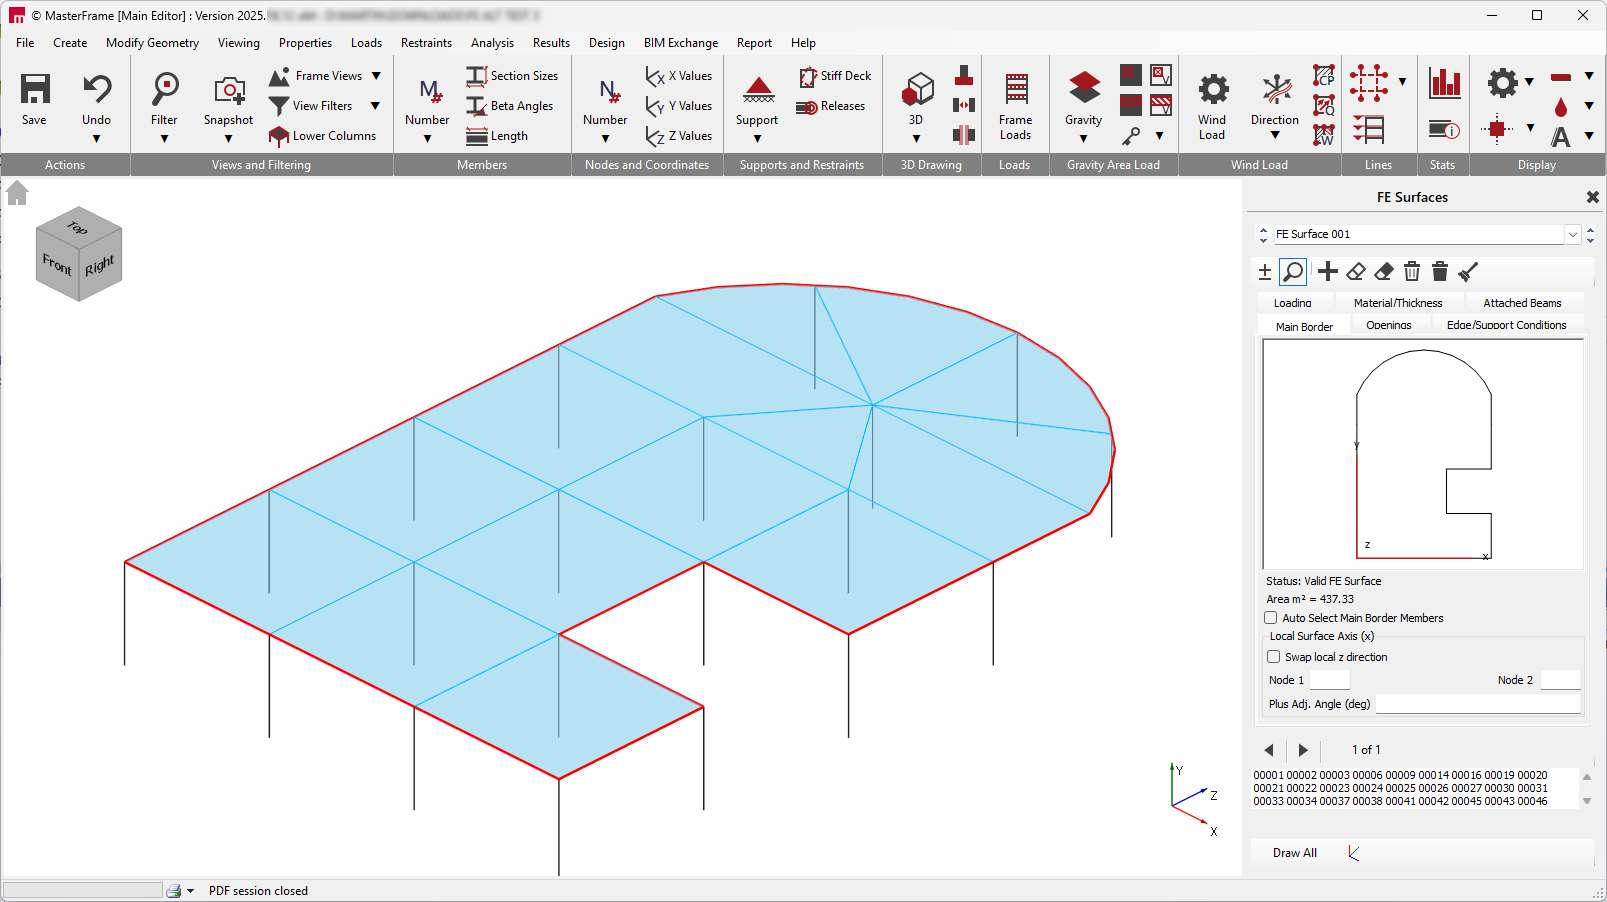Screen dimensions: 1607x902
Task: Click the brush clean-up icon
Action: [x=1468, y=271]
